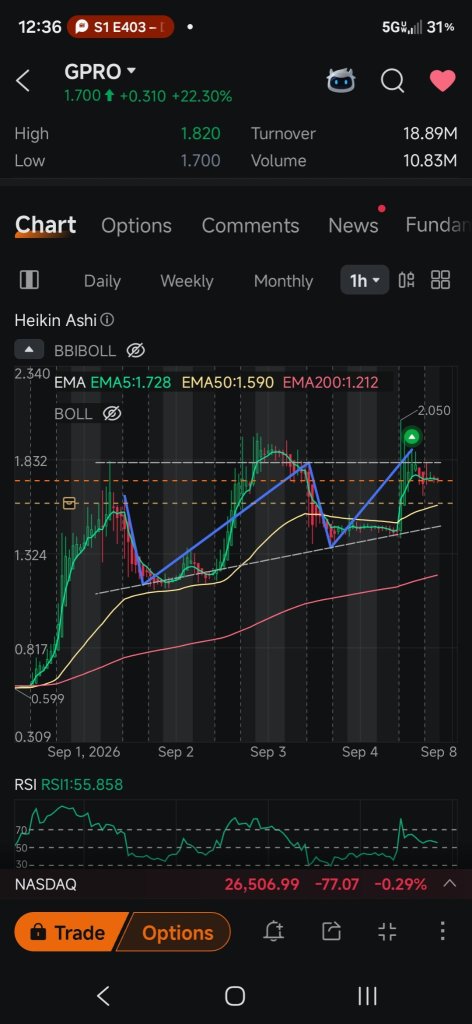472x1024 pixels.
Task: Tap the Sep 3 date axis label
Action: (x=268, y=752)
